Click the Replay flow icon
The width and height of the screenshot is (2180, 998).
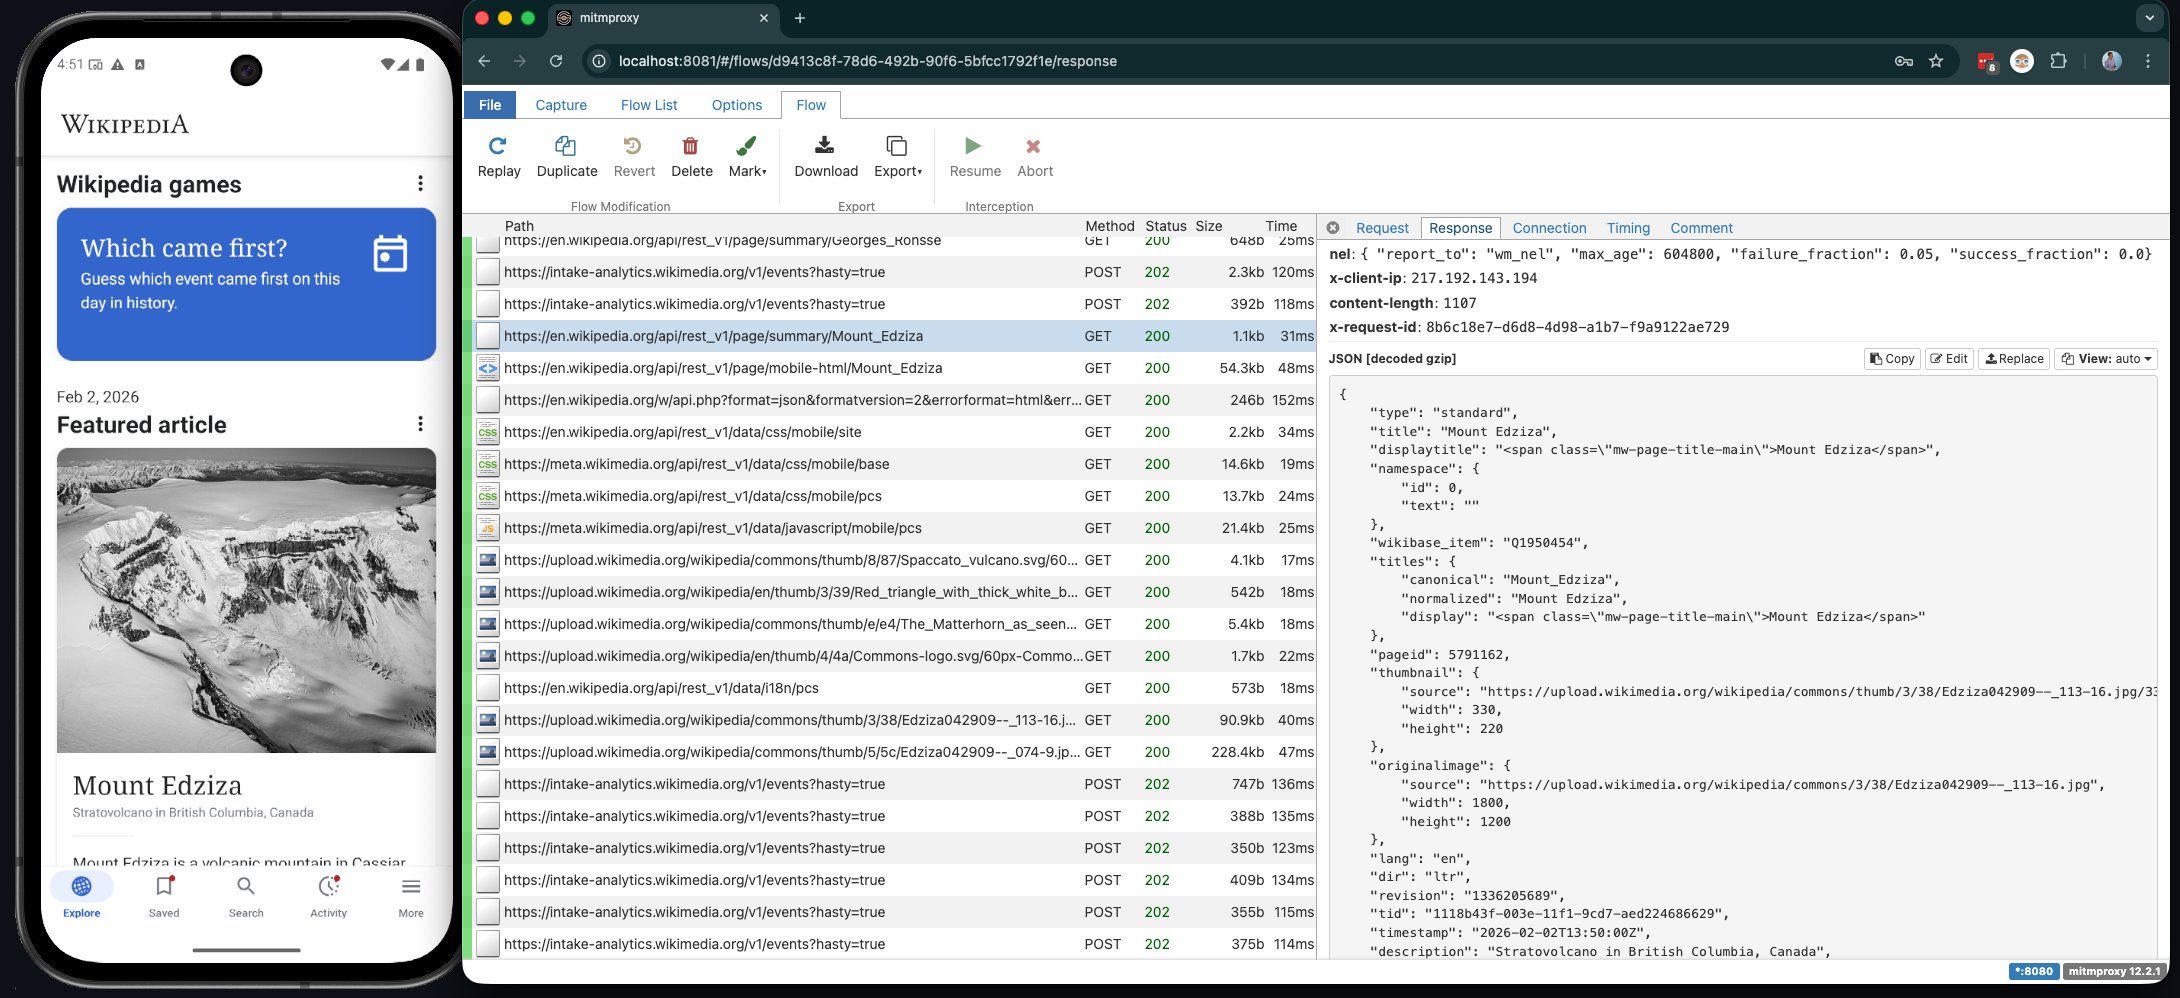pyautogui.click(x=498, y=146)
